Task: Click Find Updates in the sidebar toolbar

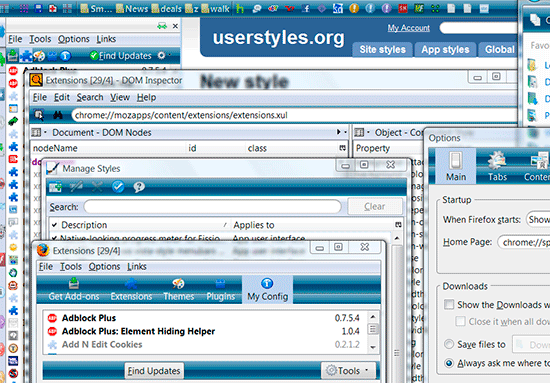Action: 120,55
